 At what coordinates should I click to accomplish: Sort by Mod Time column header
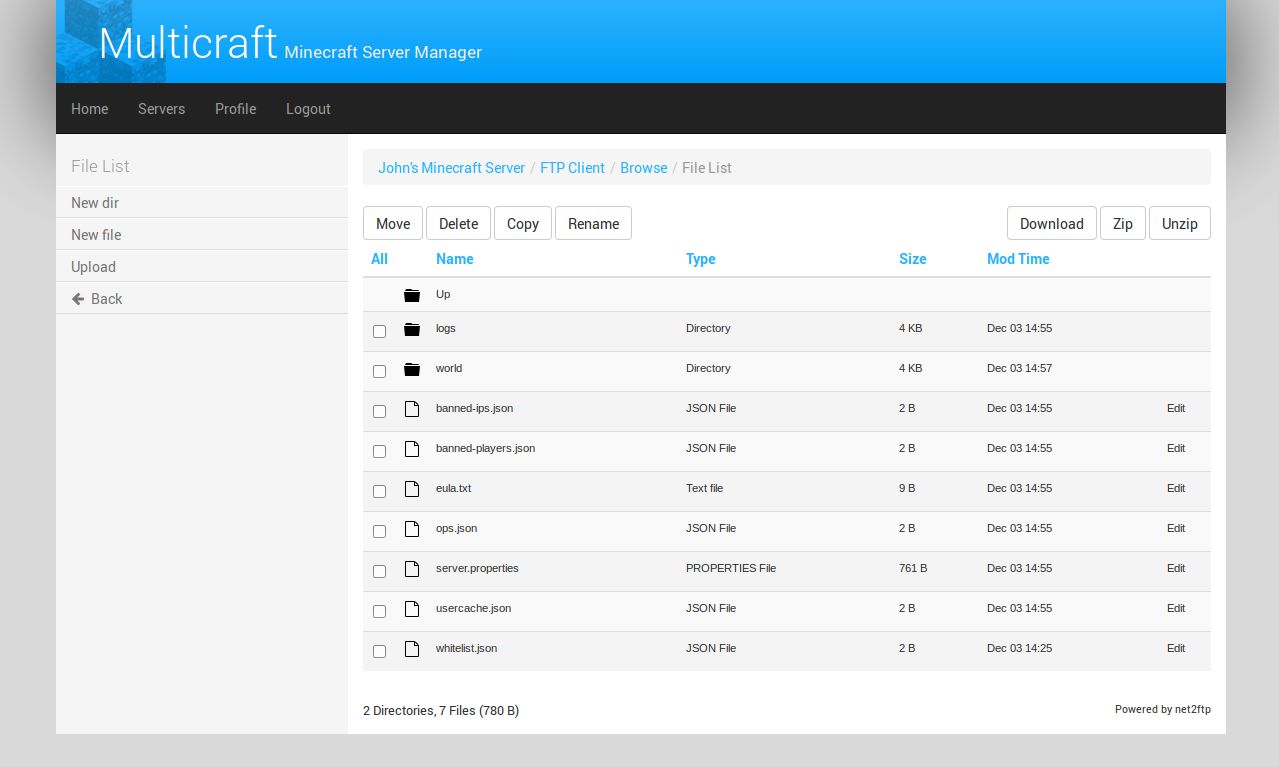point(1018,259)
